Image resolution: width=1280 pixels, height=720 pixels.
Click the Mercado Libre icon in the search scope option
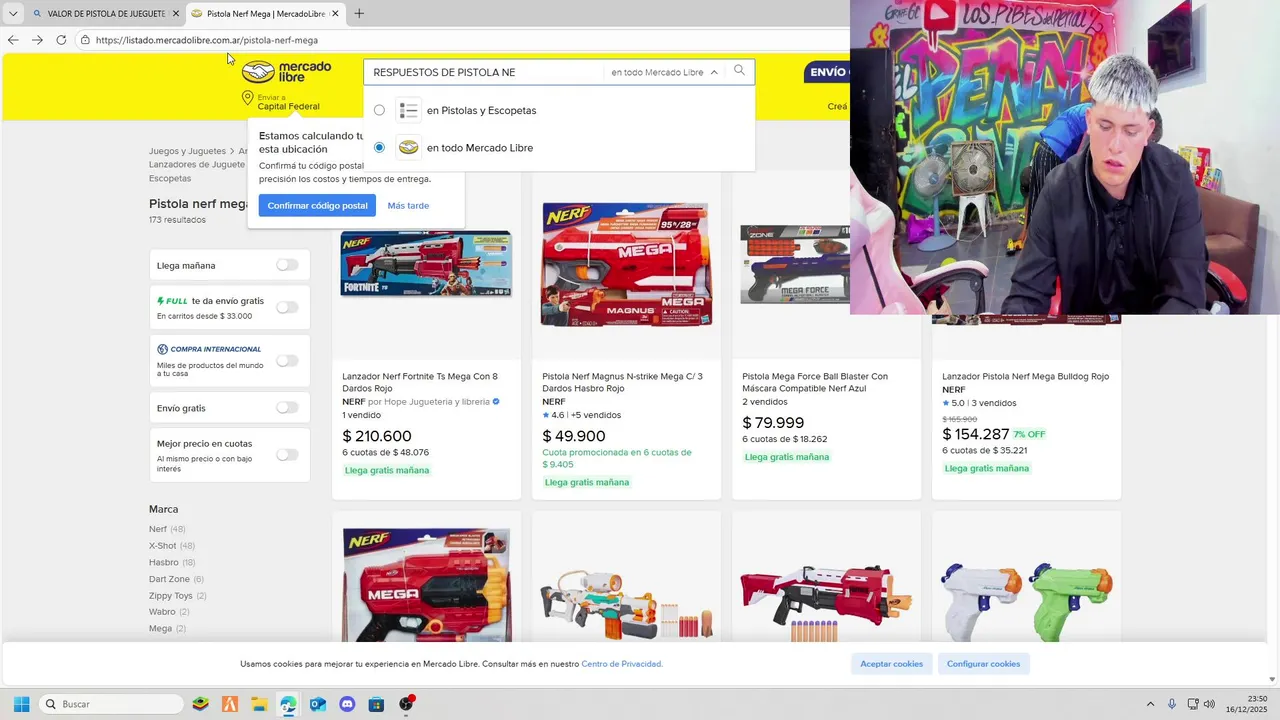(x=408, y=147)
